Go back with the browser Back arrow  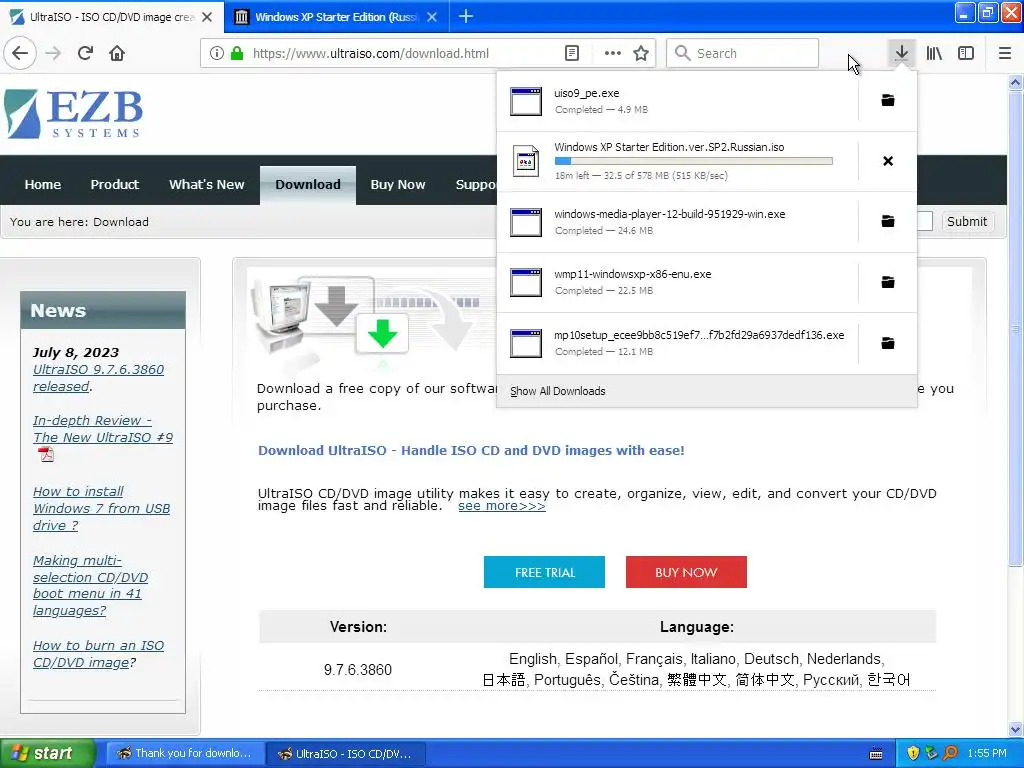[20, 53]
